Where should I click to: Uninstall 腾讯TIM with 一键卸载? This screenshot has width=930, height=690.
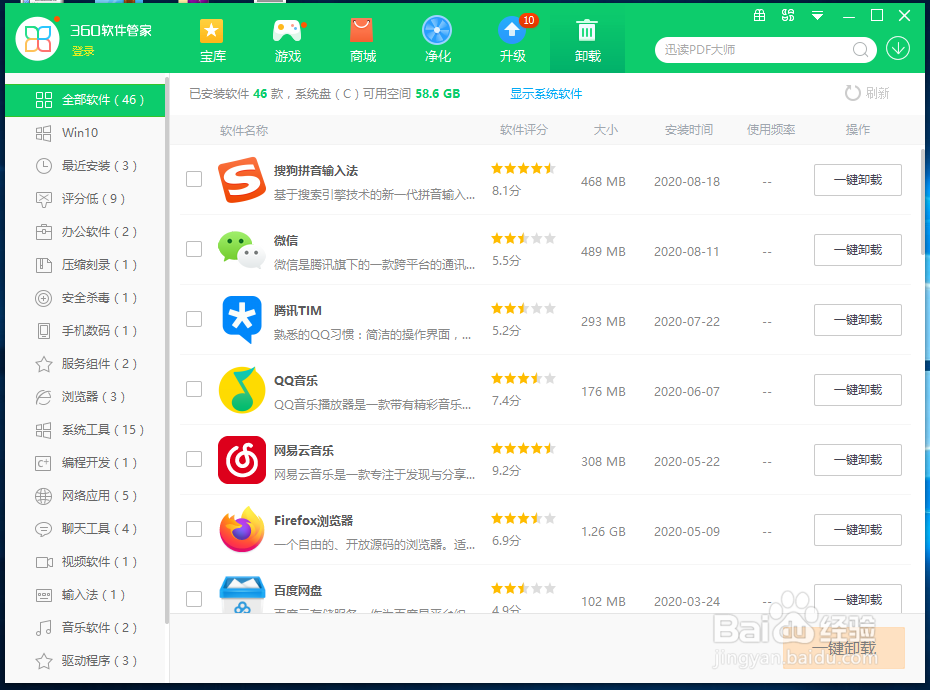pos(858,320)
